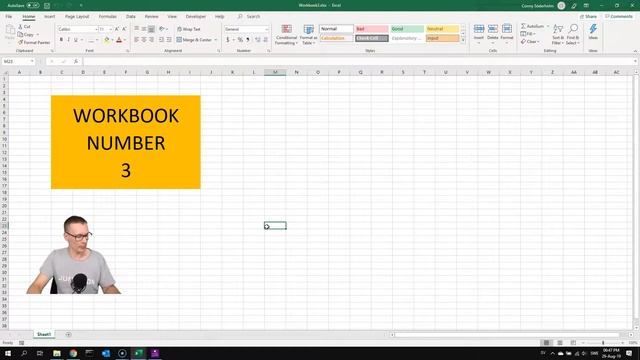This screenshot has width=640, height=360.
Task: Click the Save icon in title bar
Action: pyautogui.click(x=47, y=6)
